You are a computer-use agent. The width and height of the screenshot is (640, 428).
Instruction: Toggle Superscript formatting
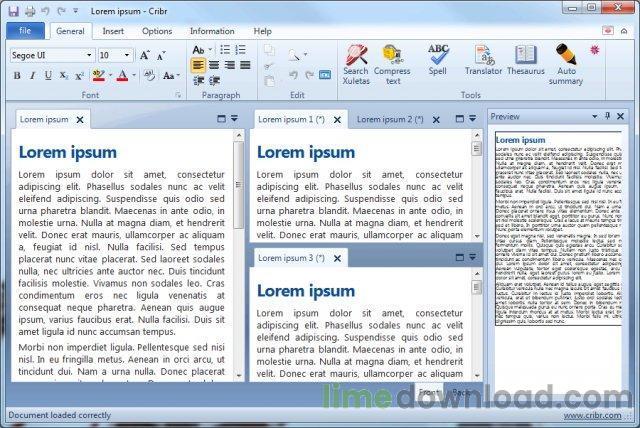[x=79, y=76]
